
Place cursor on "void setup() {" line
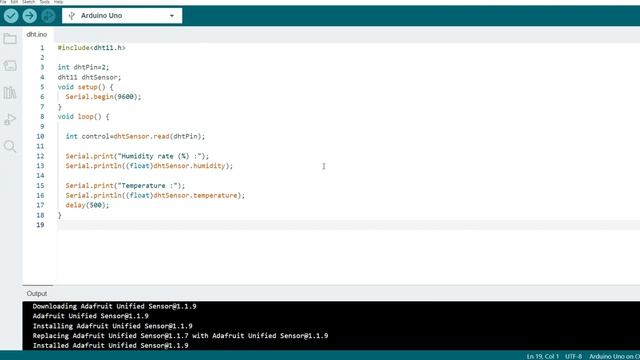85,87
